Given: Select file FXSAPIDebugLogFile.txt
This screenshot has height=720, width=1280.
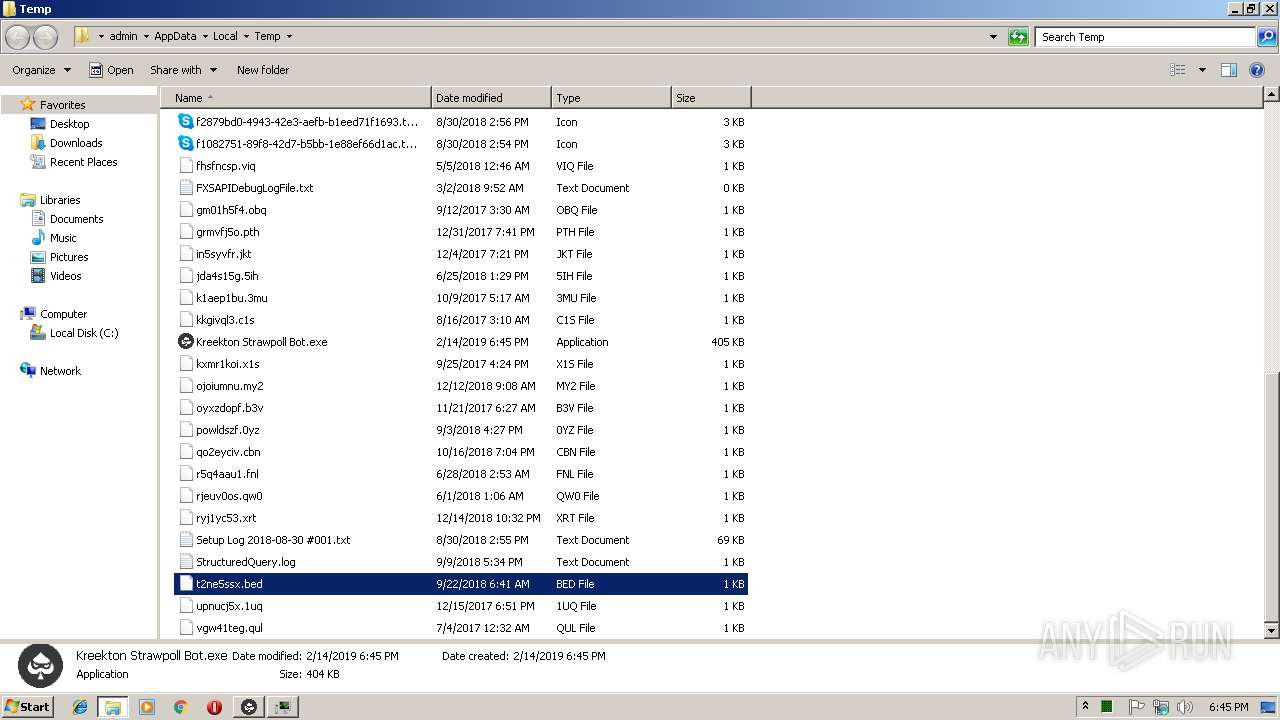Looking at the screenshot, I should point(461,188).
